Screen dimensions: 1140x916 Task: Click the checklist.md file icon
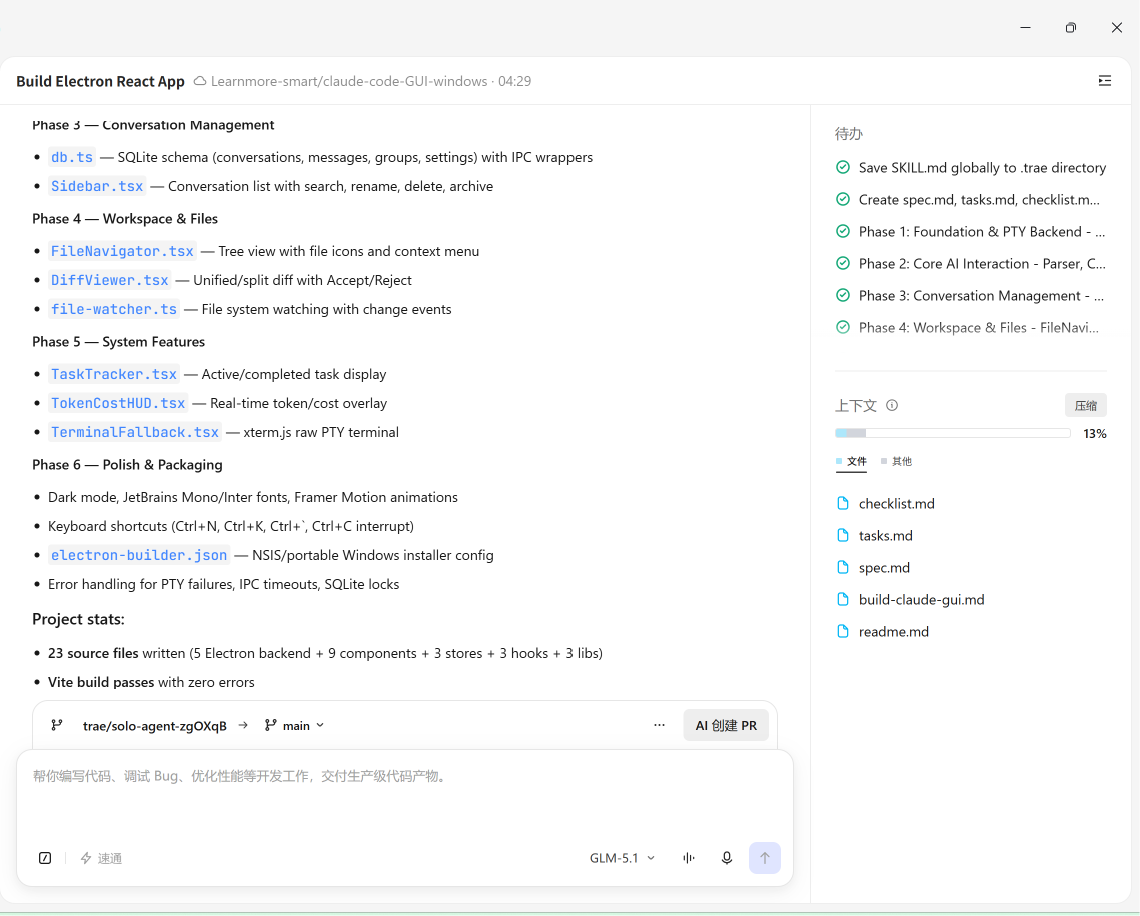pos(843,503)
